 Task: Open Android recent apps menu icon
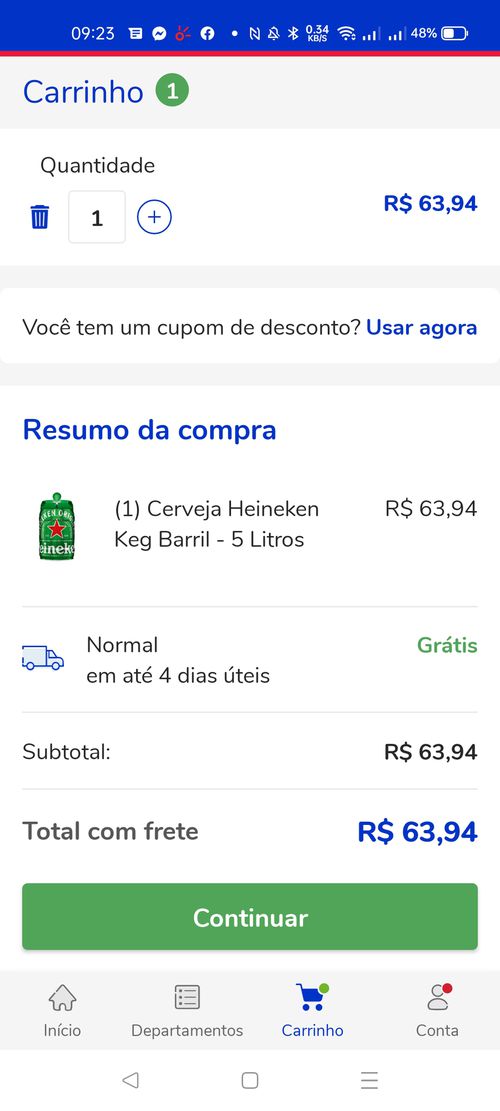pyautogui.click(x=369, y=1080)
